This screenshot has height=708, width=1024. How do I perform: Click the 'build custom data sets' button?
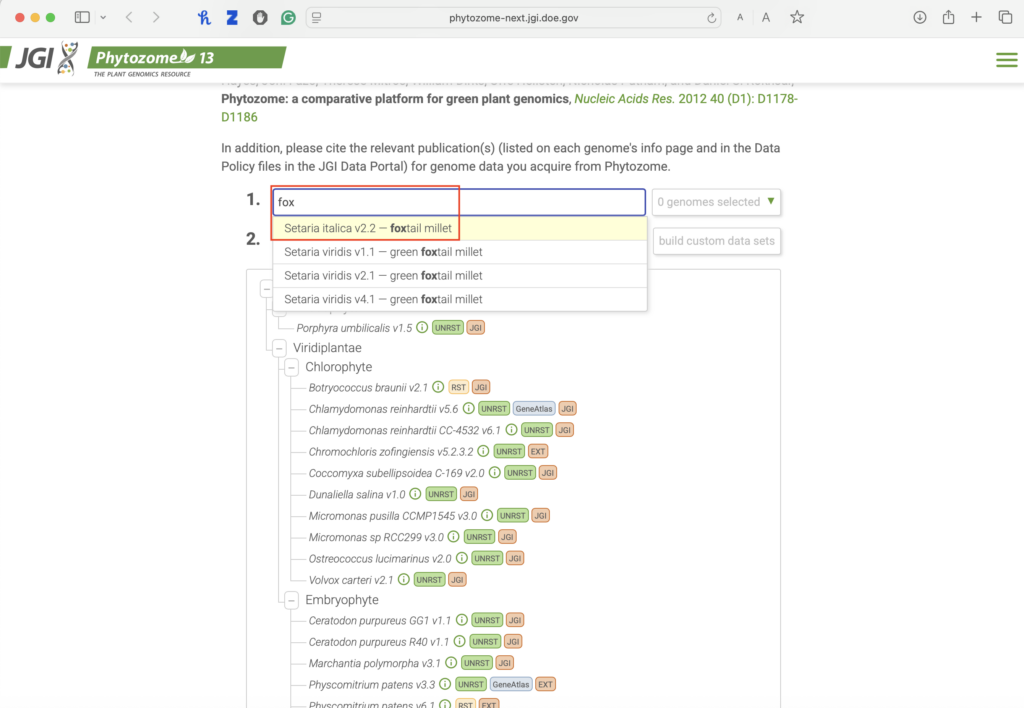(716, 241)
